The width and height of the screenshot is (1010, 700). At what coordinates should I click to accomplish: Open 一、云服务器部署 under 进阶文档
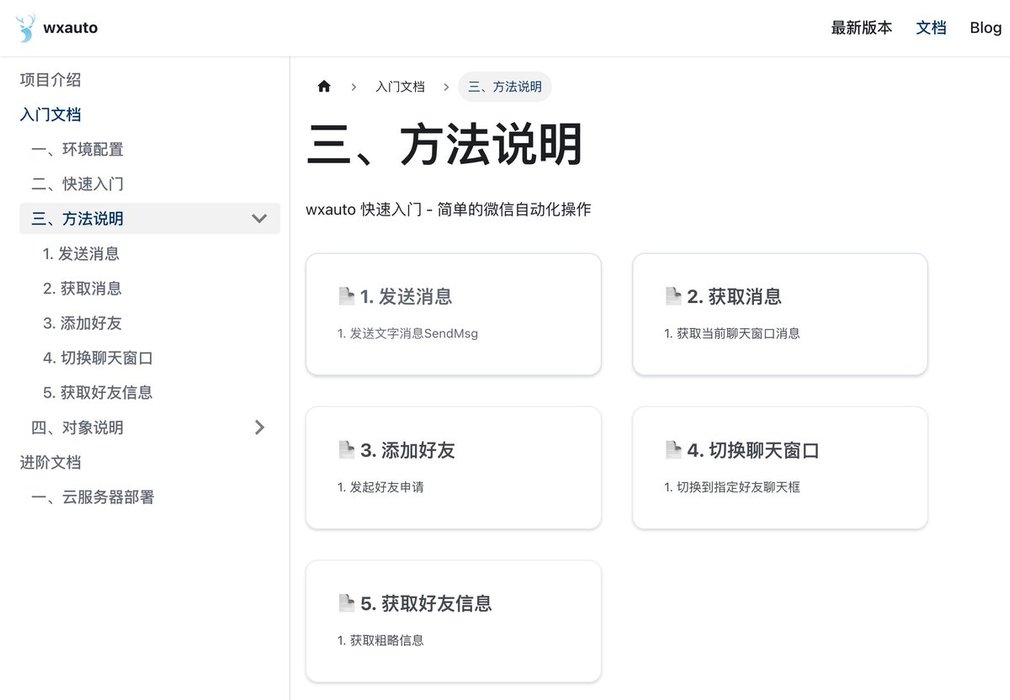pos(93,497)
